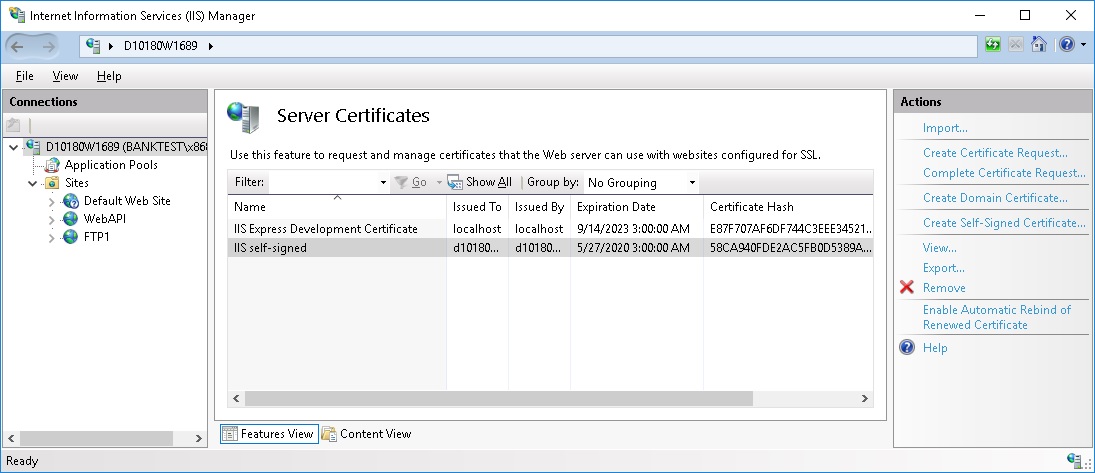Click the blue Help icon in Actions
Image resolution: width=1095 pixels, height=473 pixels.
pos(906,347)
